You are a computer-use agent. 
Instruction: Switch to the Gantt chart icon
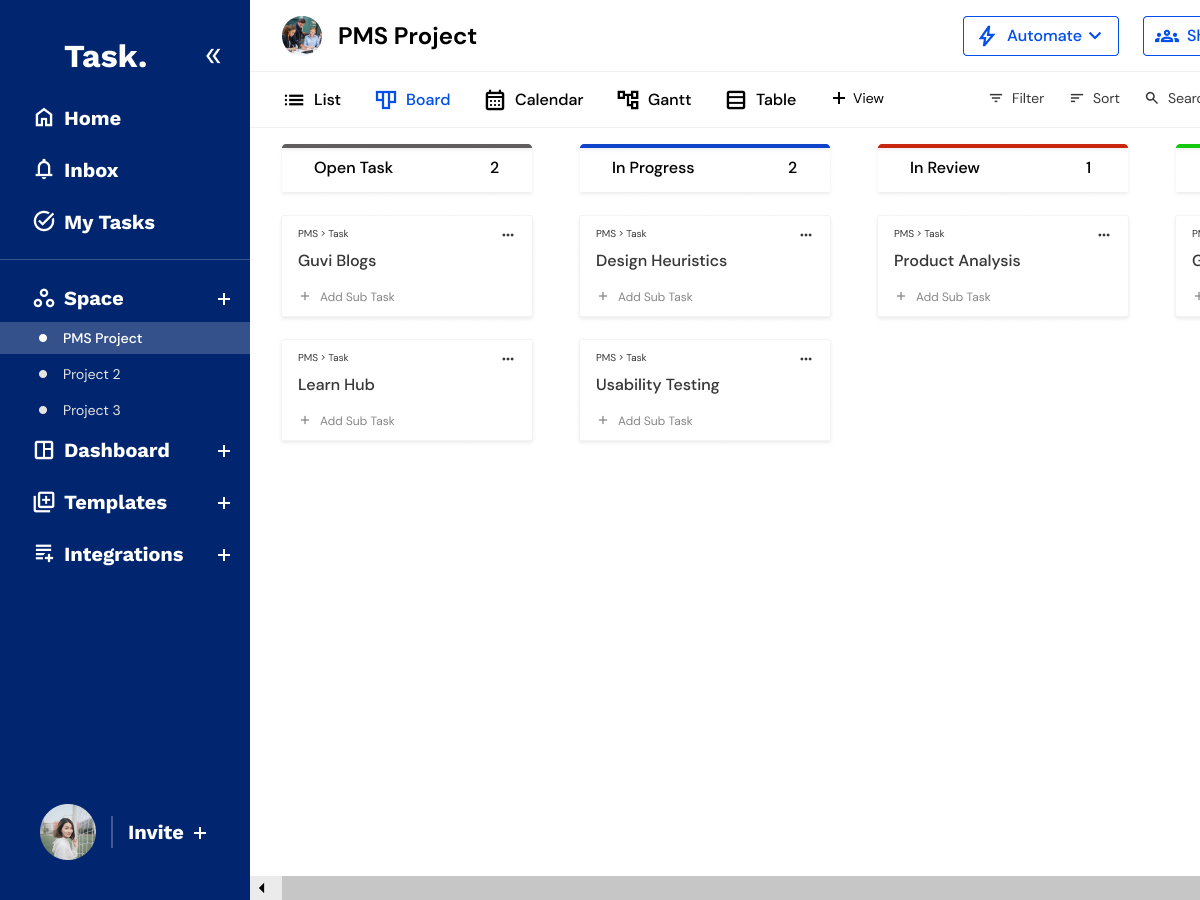(628, 99)
